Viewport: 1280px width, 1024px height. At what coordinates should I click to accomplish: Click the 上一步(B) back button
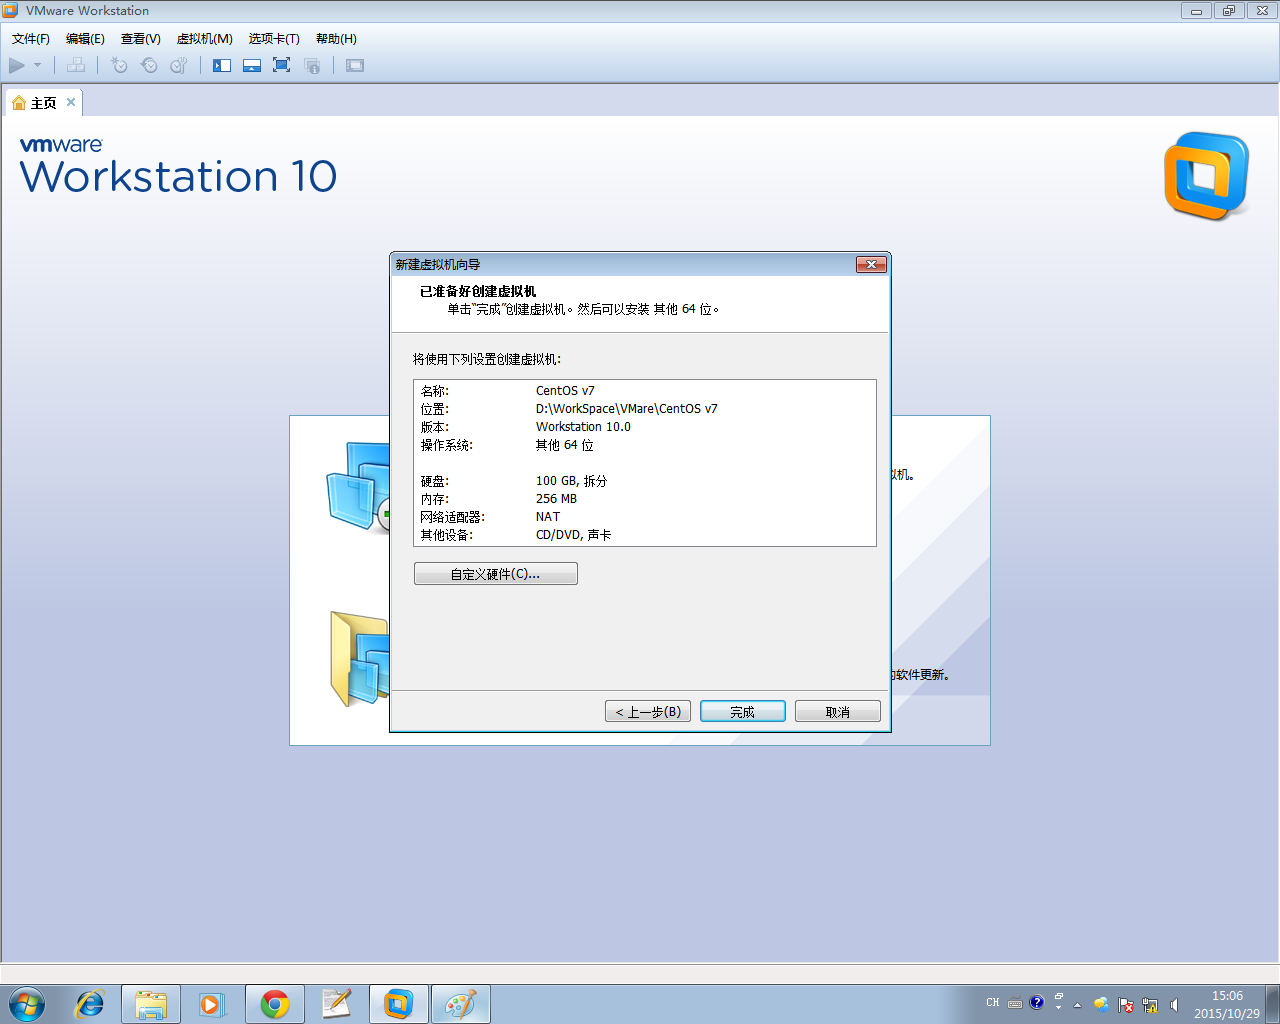click(648, 712)
